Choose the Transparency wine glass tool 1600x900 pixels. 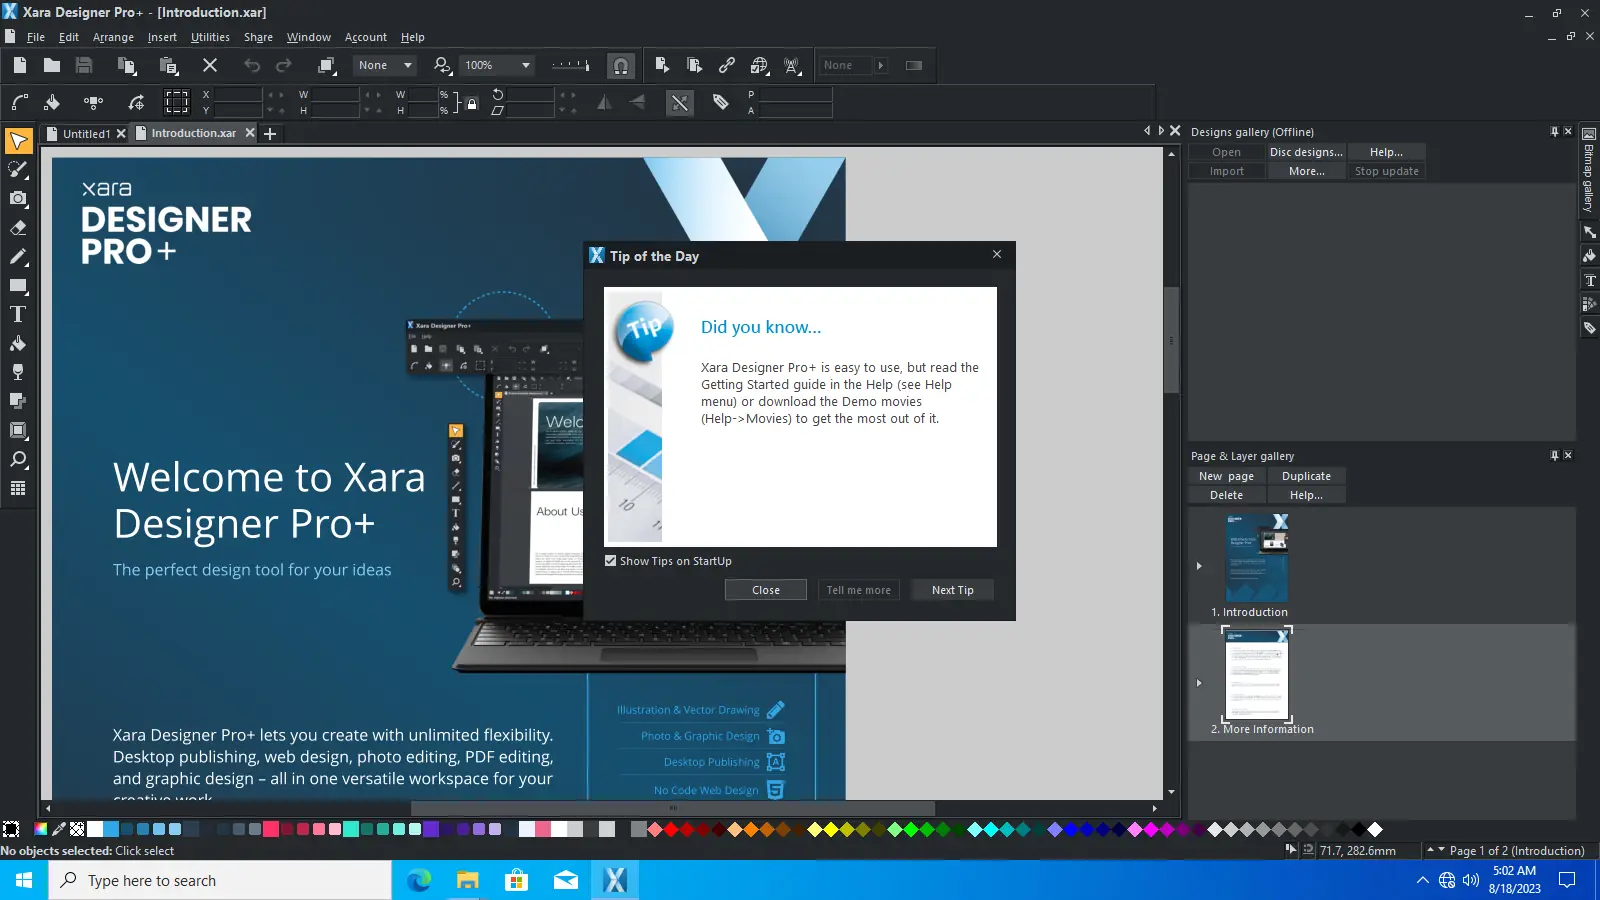coord(18,372)
